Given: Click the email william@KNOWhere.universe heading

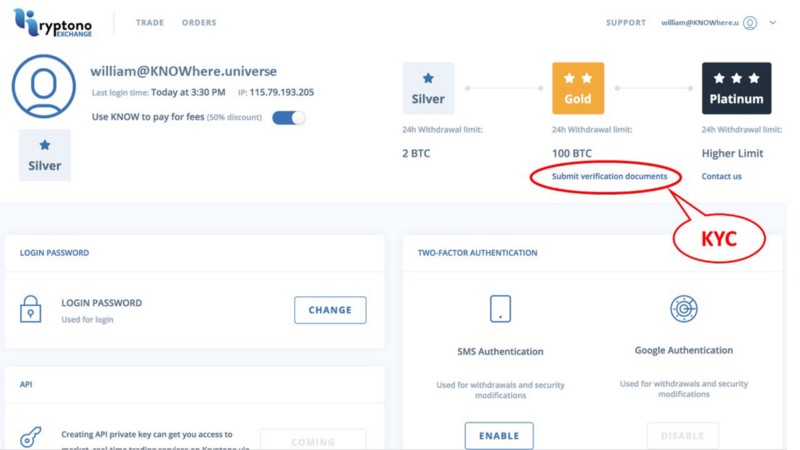Looking at the screenshot, I should (184, 71).
